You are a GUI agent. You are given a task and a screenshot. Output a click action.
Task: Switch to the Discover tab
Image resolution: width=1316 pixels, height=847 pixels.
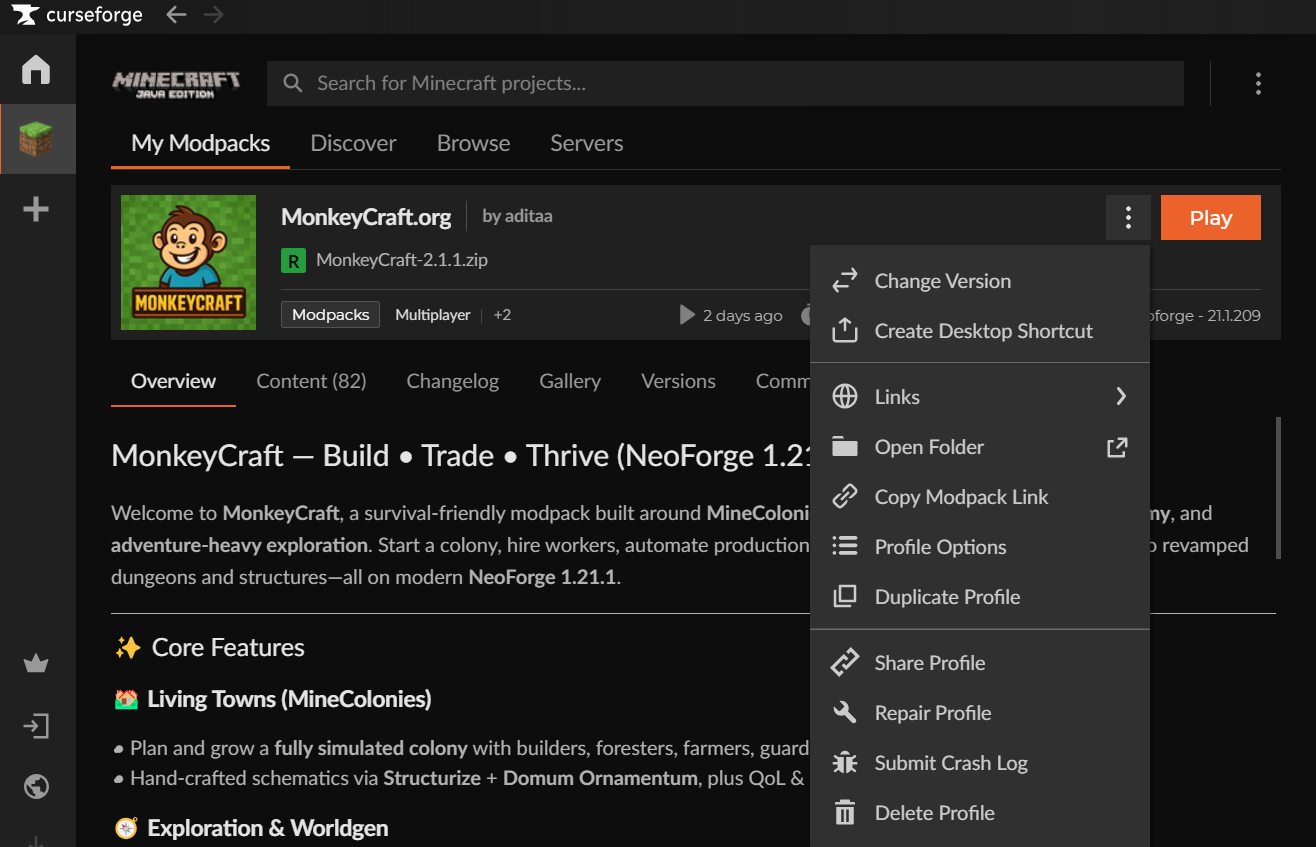pos(353,143)
